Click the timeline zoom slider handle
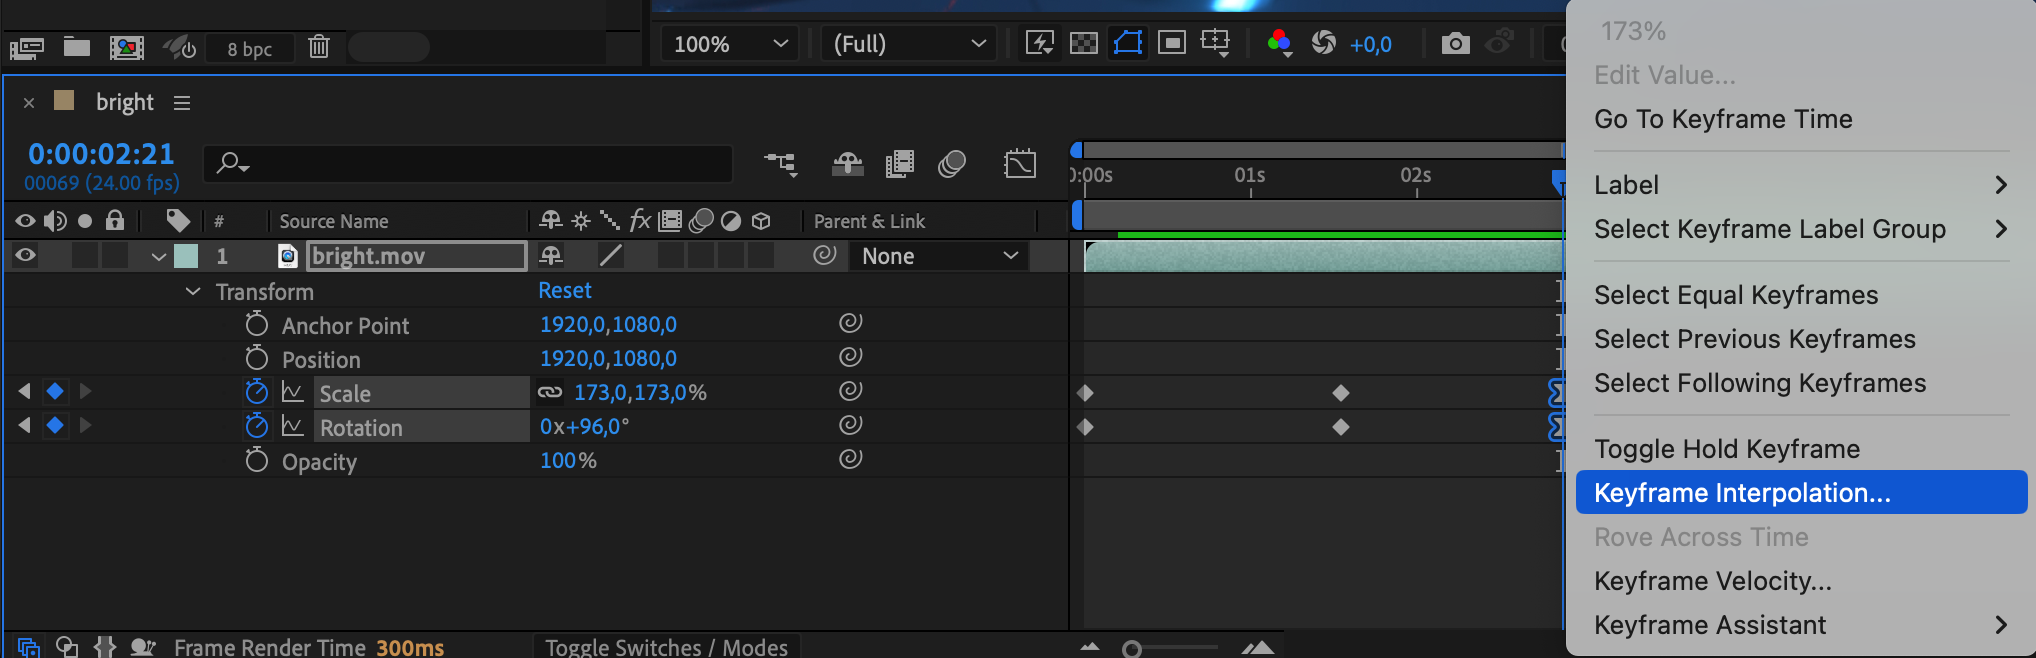The width and height of the screenshot is (2036, 658). [1132, 649]
